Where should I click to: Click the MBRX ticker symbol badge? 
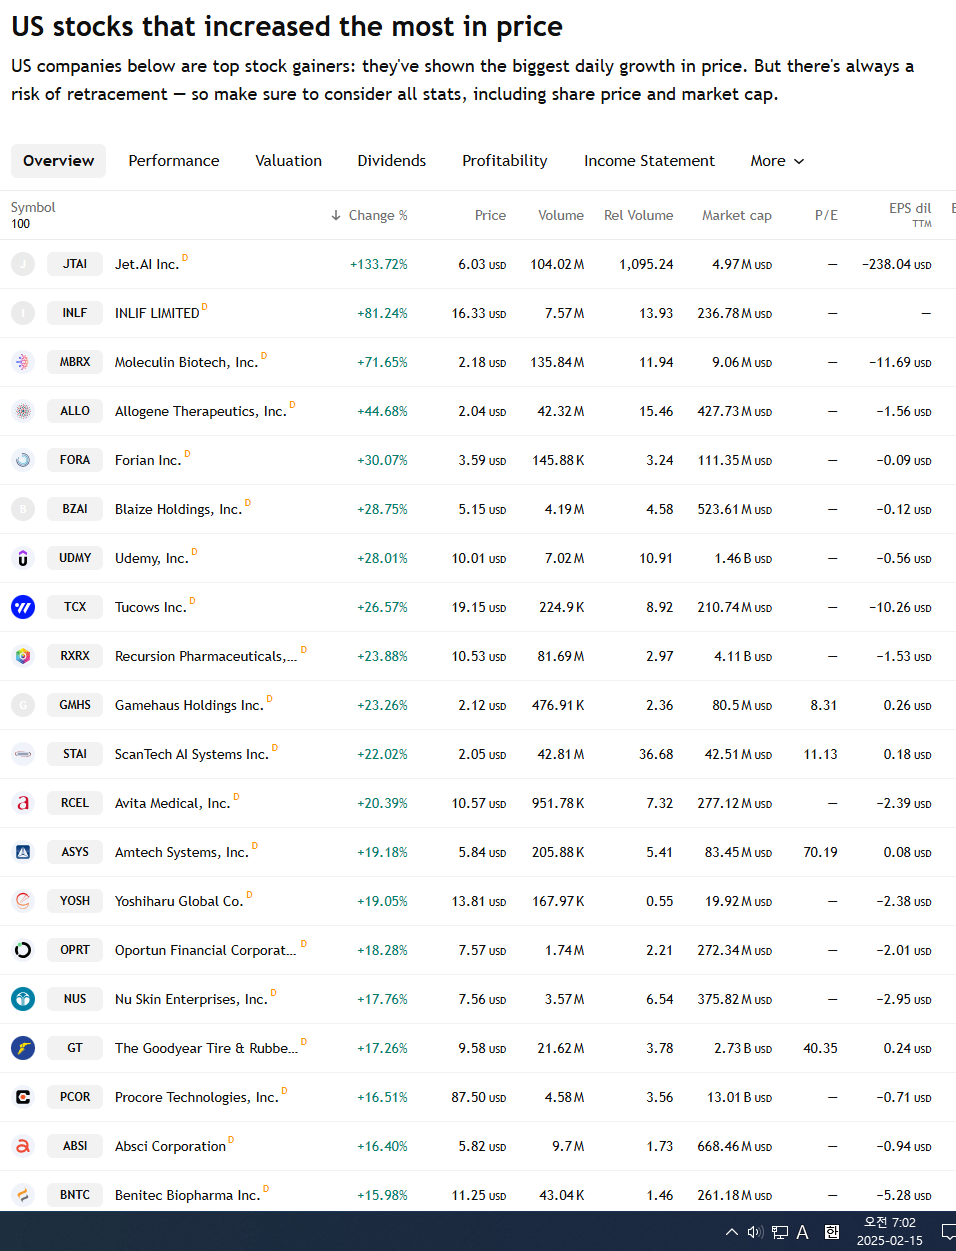(75, 362)
